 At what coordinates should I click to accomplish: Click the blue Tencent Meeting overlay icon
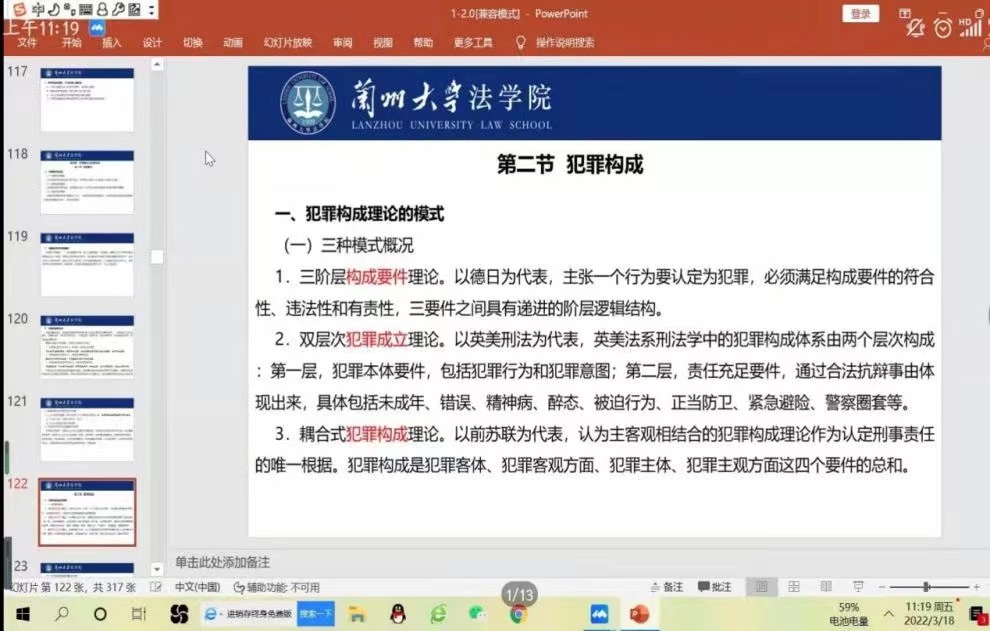98,28
